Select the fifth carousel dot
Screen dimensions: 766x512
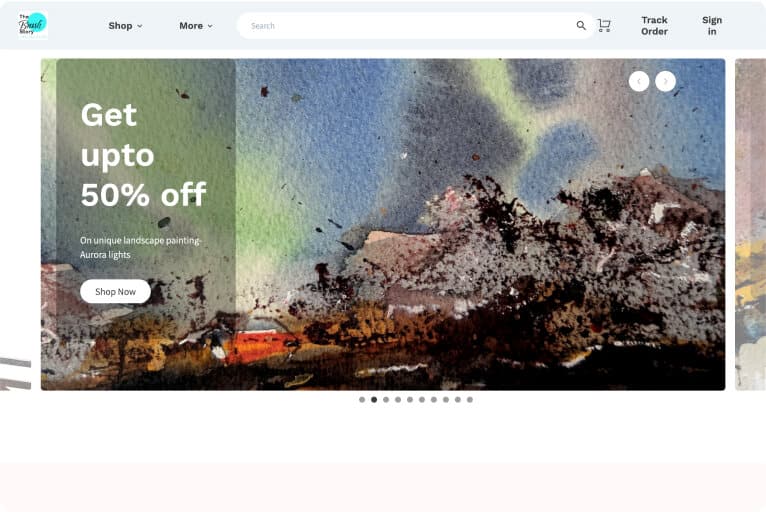410,400
